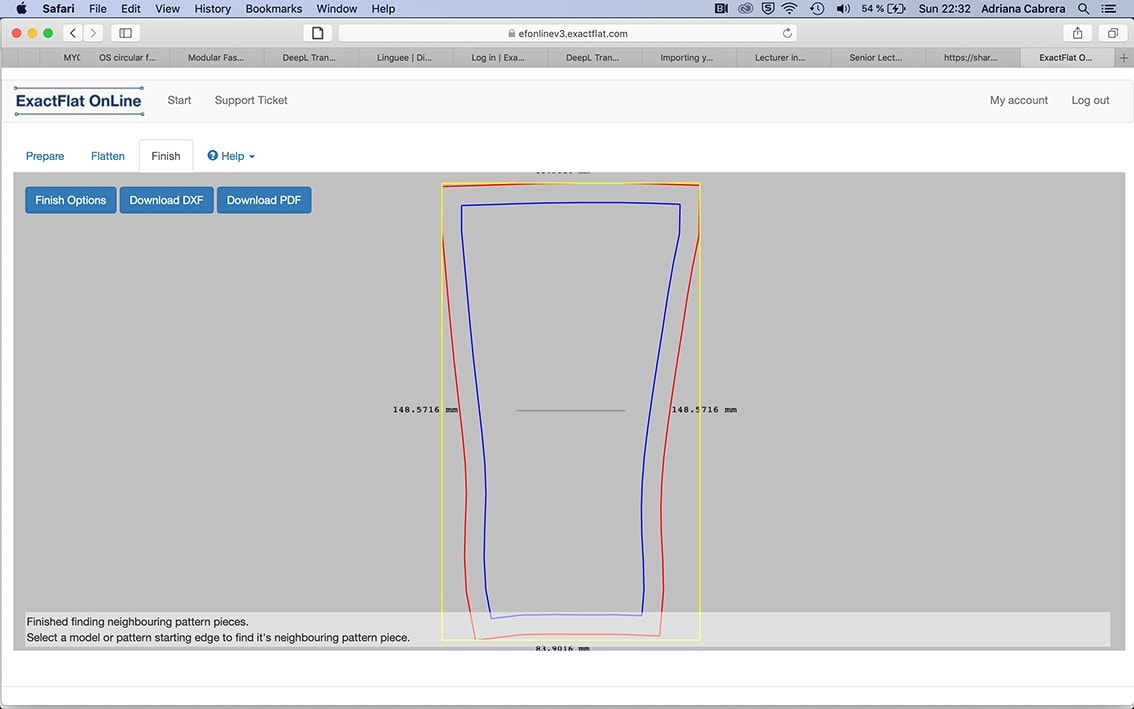Image resolution: width=1134 pixels, height=709 pixels.
Task: Click the reload page icon
Action: [x=787, y=33]
